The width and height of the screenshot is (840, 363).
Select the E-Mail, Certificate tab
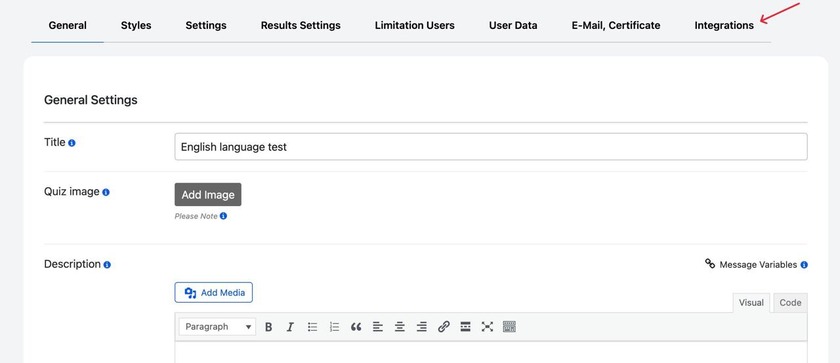pos(616,25)
